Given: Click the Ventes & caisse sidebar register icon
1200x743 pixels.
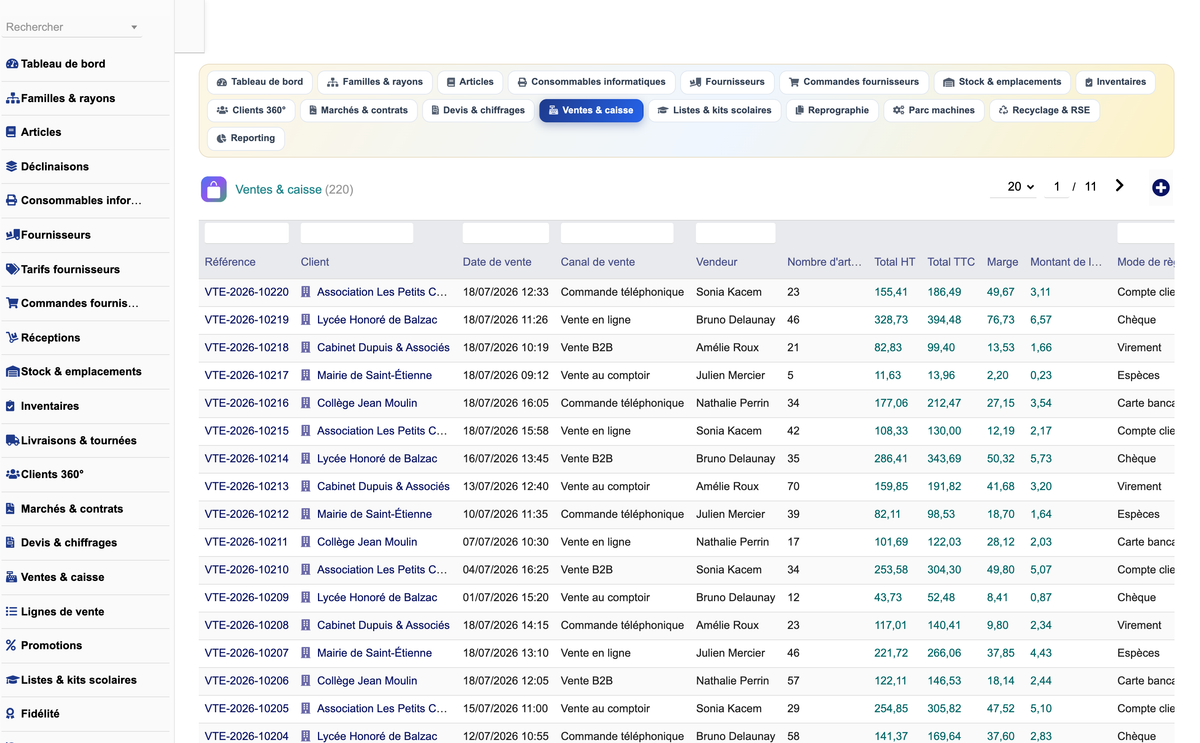Looking at the screenshot, I should [x=12, y=577].
